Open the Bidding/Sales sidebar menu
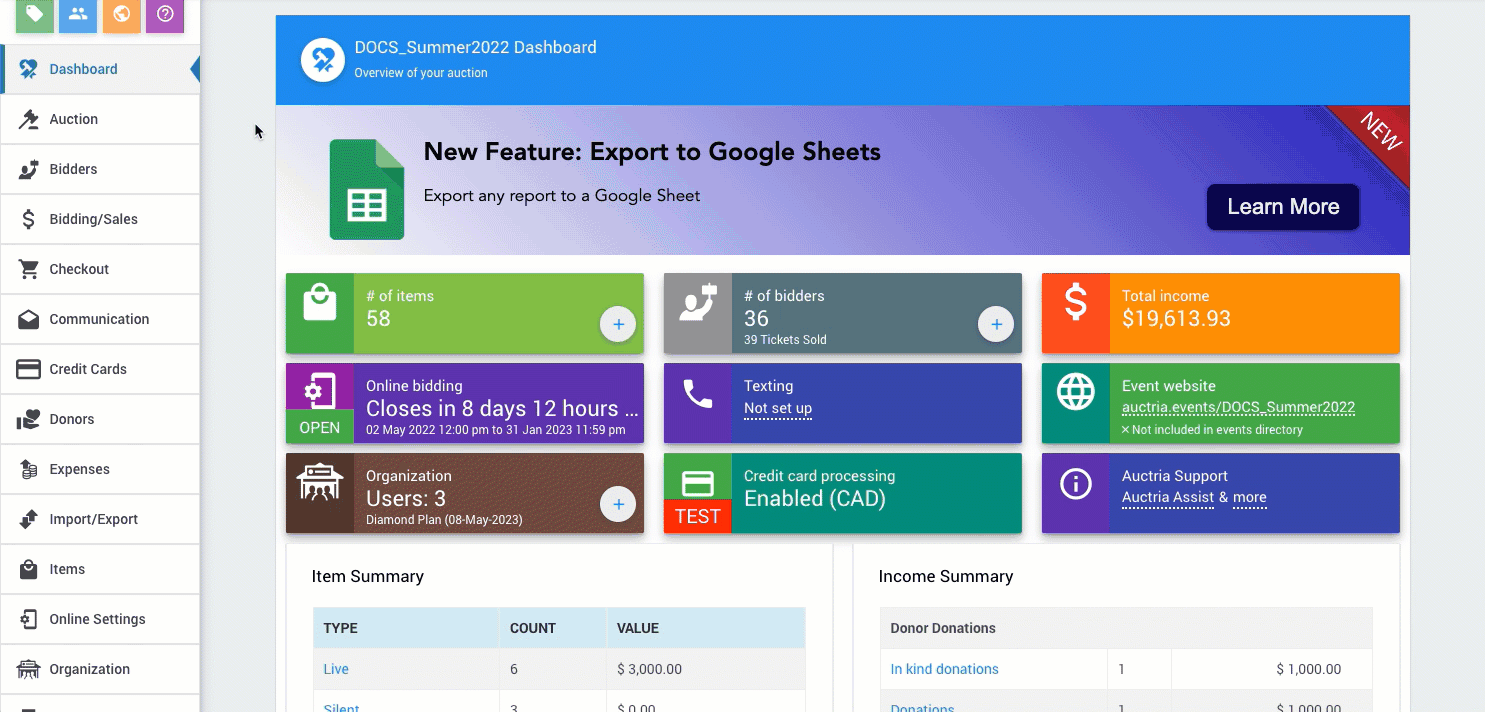Screen dimensions: 1485x712 pyautogui.click(x=94, y=219)
